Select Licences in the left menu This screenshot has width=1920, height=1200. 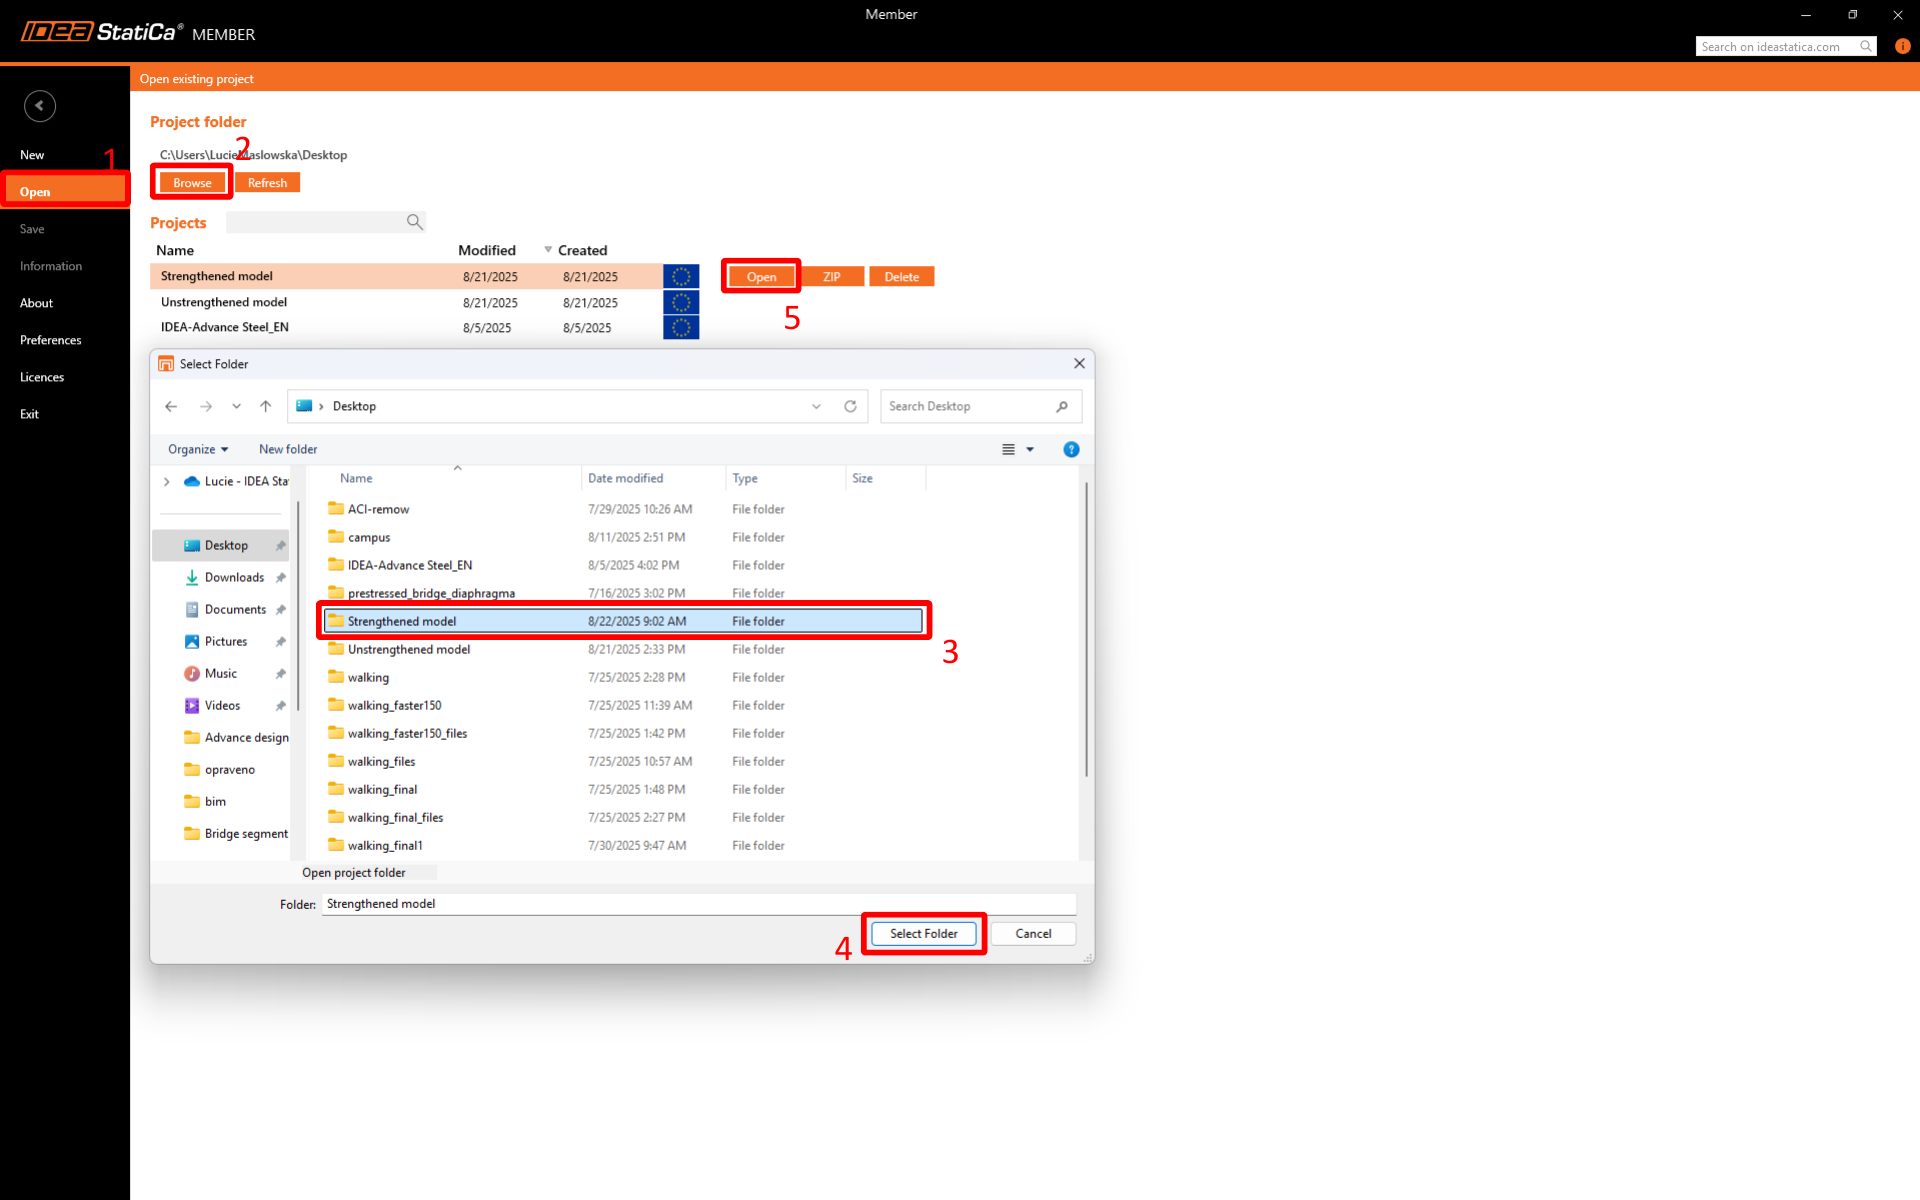pyautogui.click(x=42, y=377)
